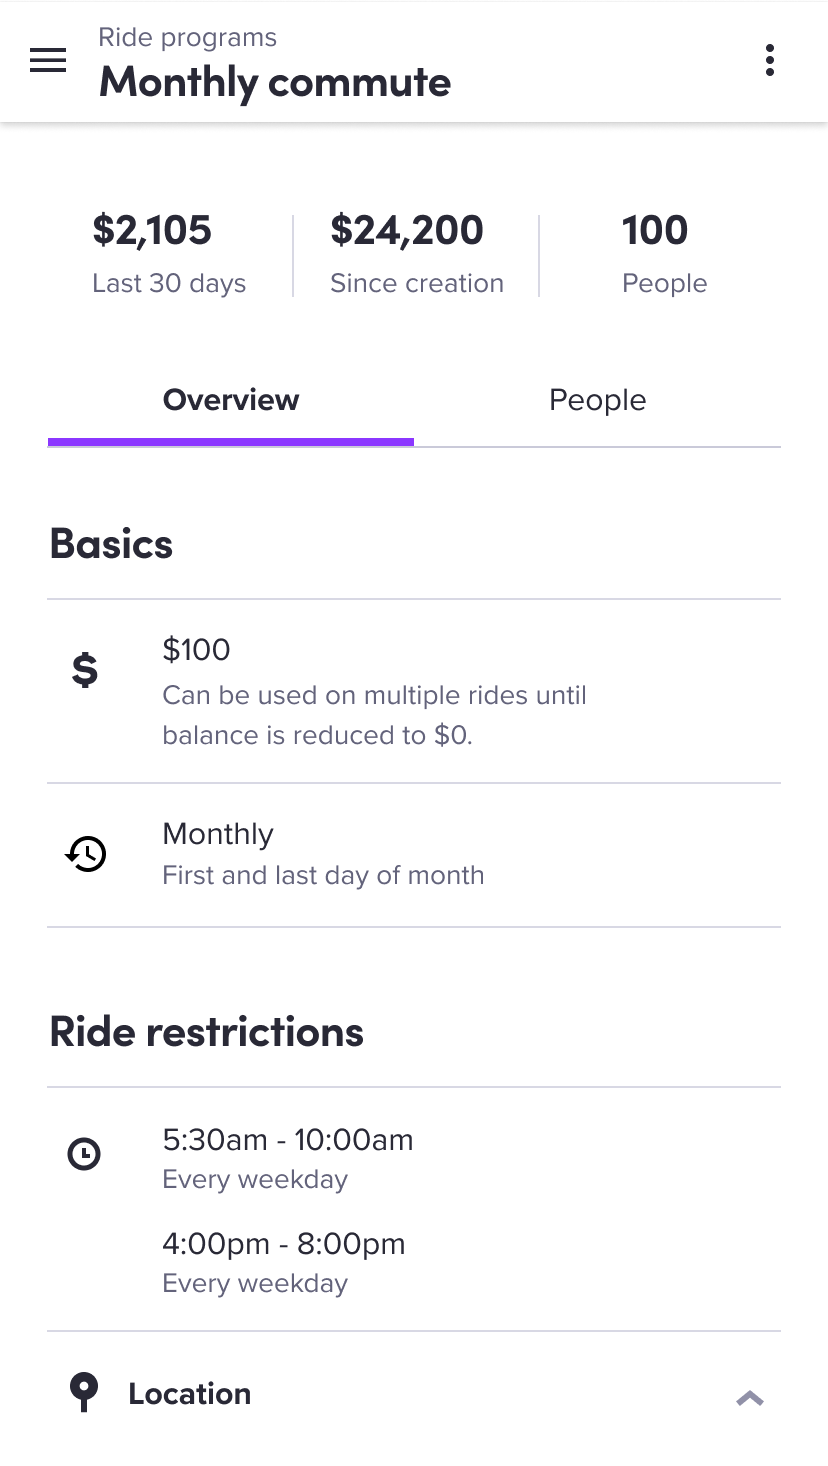Click the $24,200 Since creation stat

click(x=416, y=254)
